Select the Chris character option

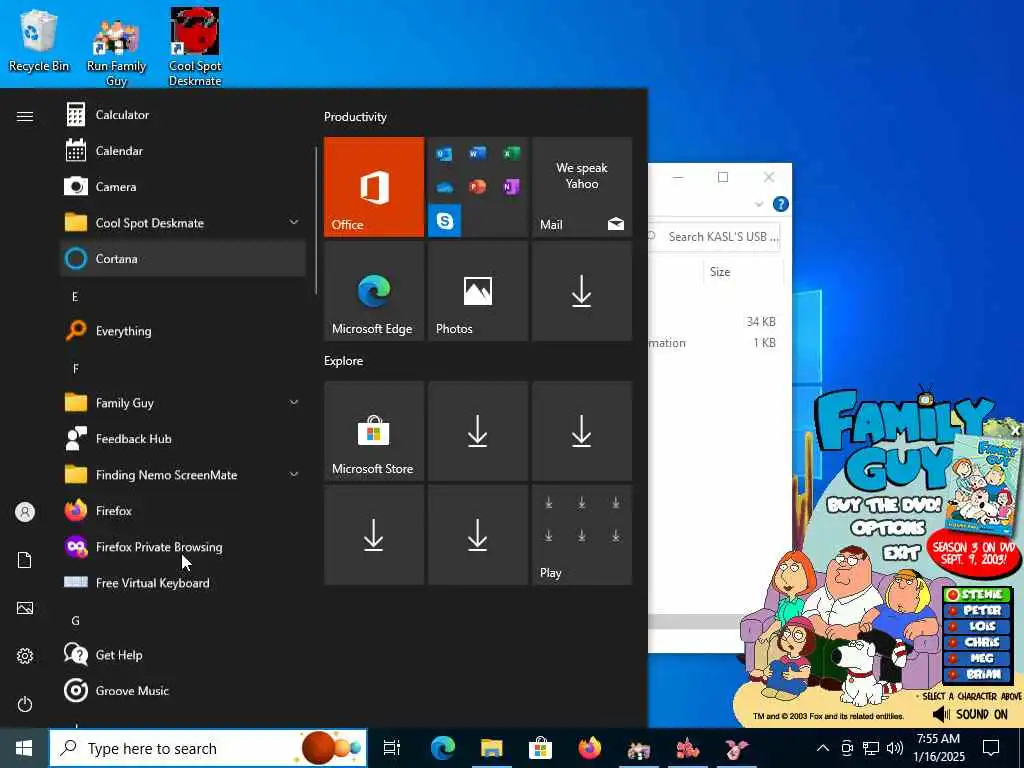(977, 642)
